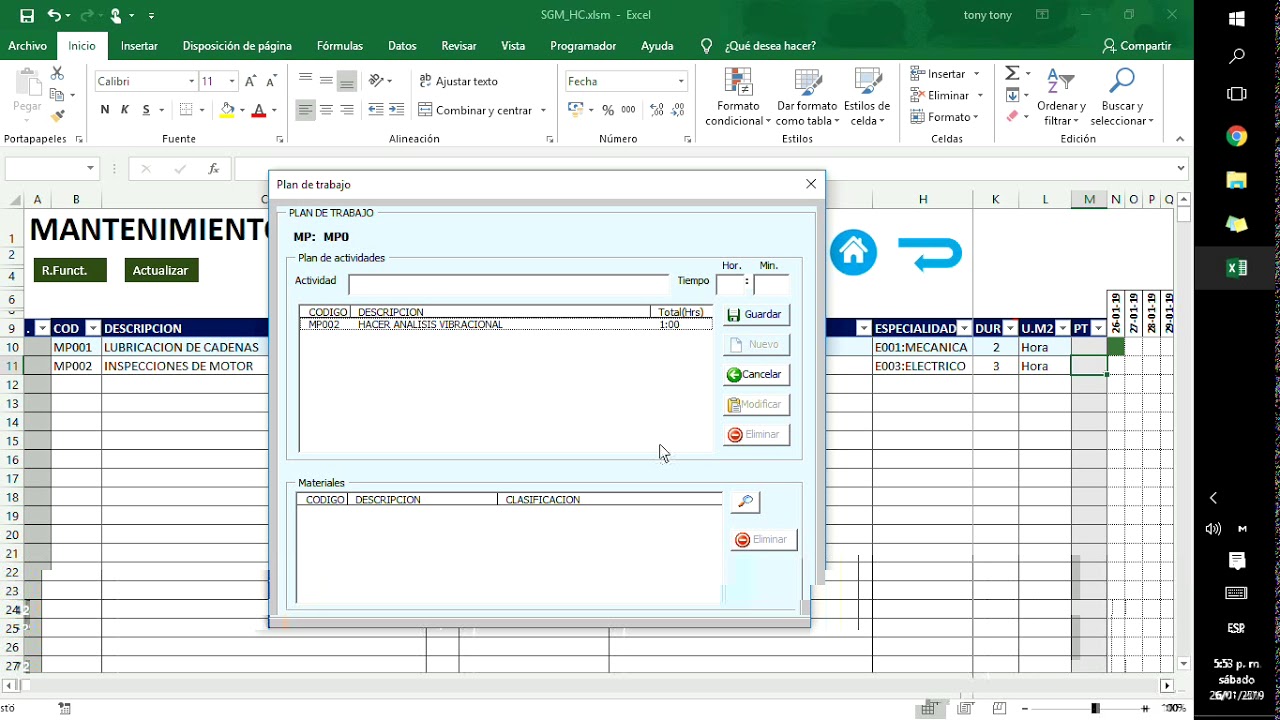Switch to the Insertar tab
This screenshot has width=1280, height=720.
pyautogui.click(x=139, y=46)
